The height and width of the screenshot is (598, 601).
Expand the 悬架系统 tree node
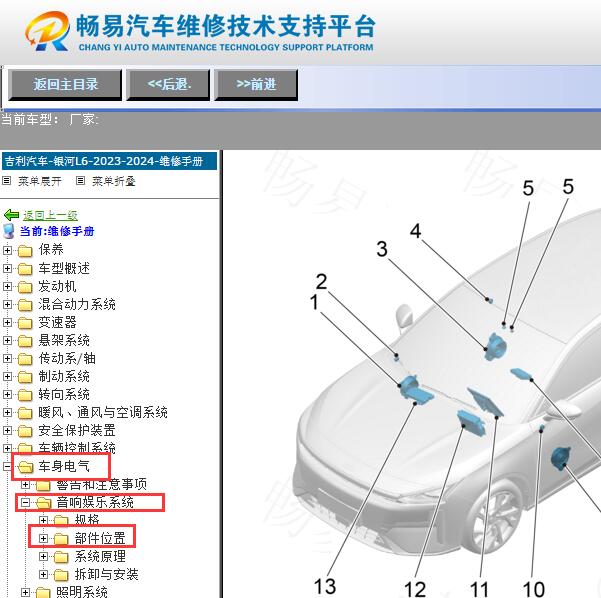(7, 340)
